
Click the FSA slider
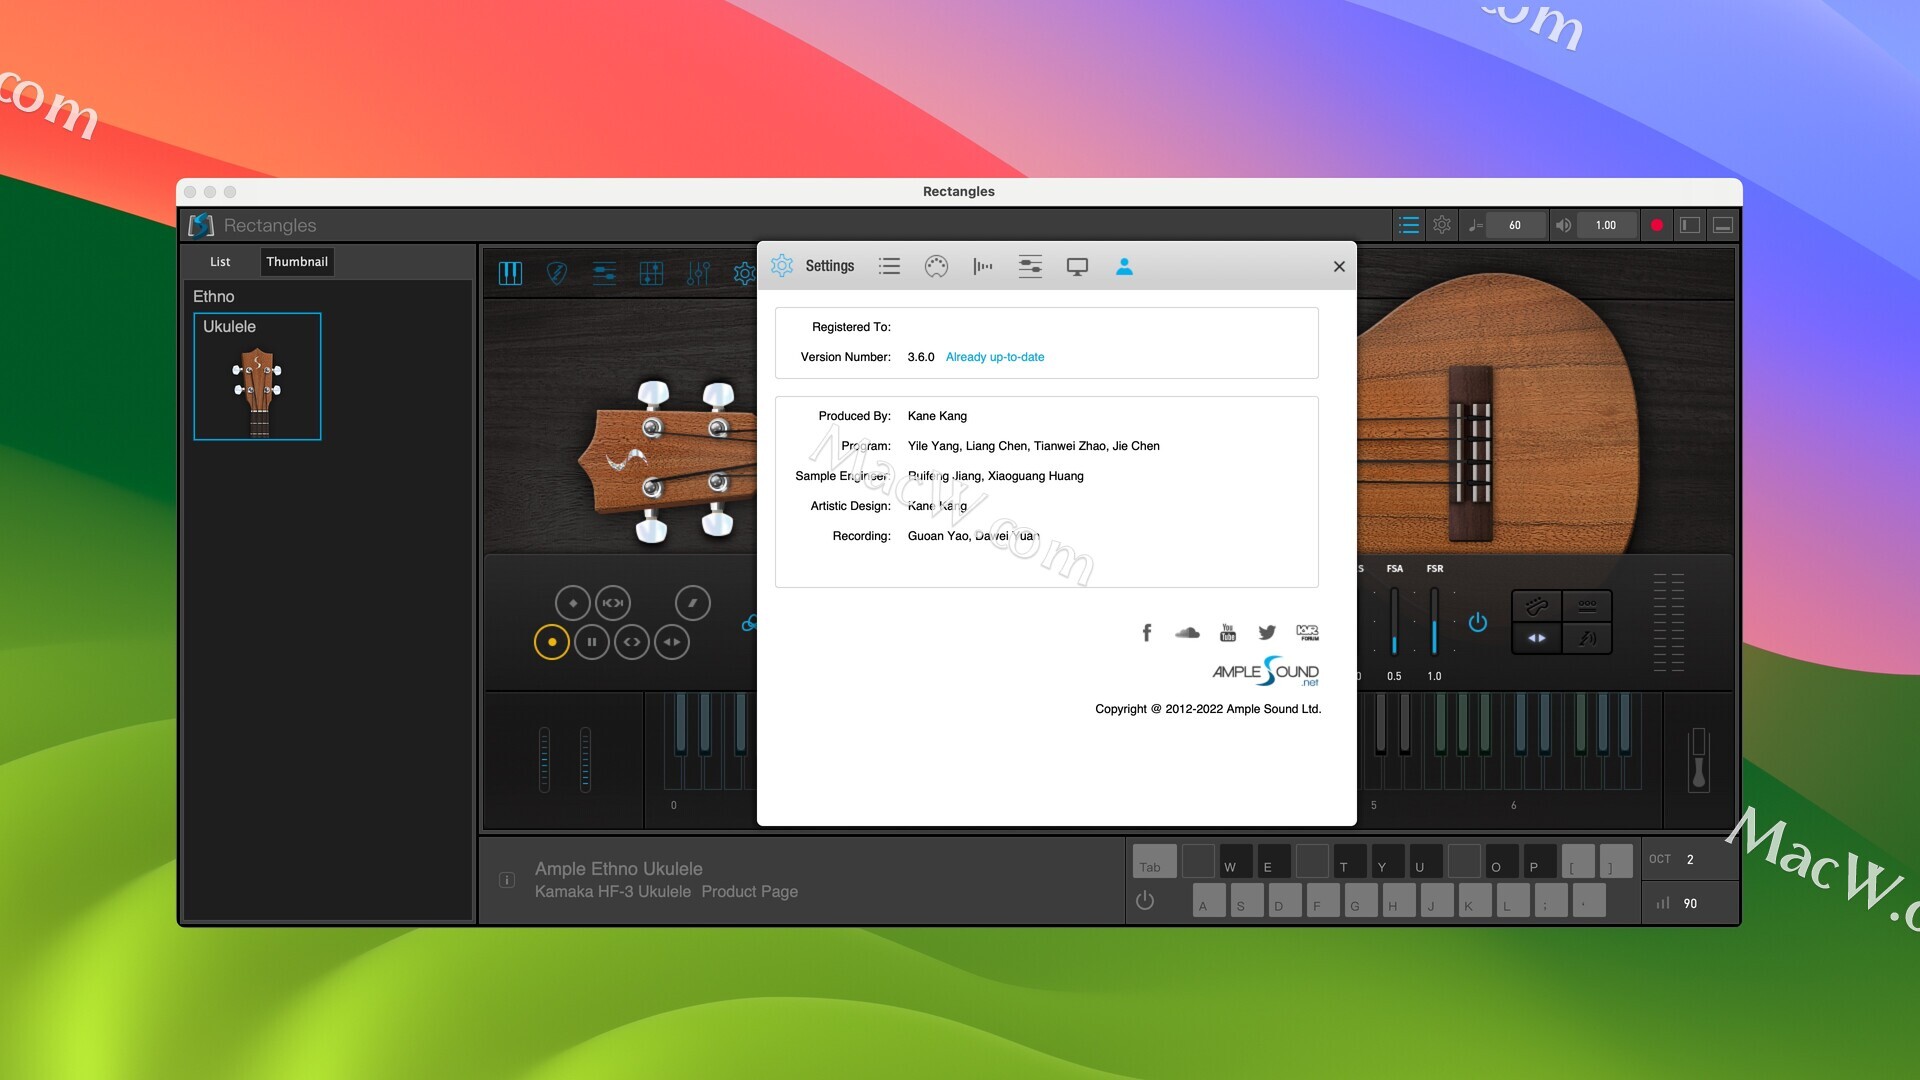[x=1394, y=622]
